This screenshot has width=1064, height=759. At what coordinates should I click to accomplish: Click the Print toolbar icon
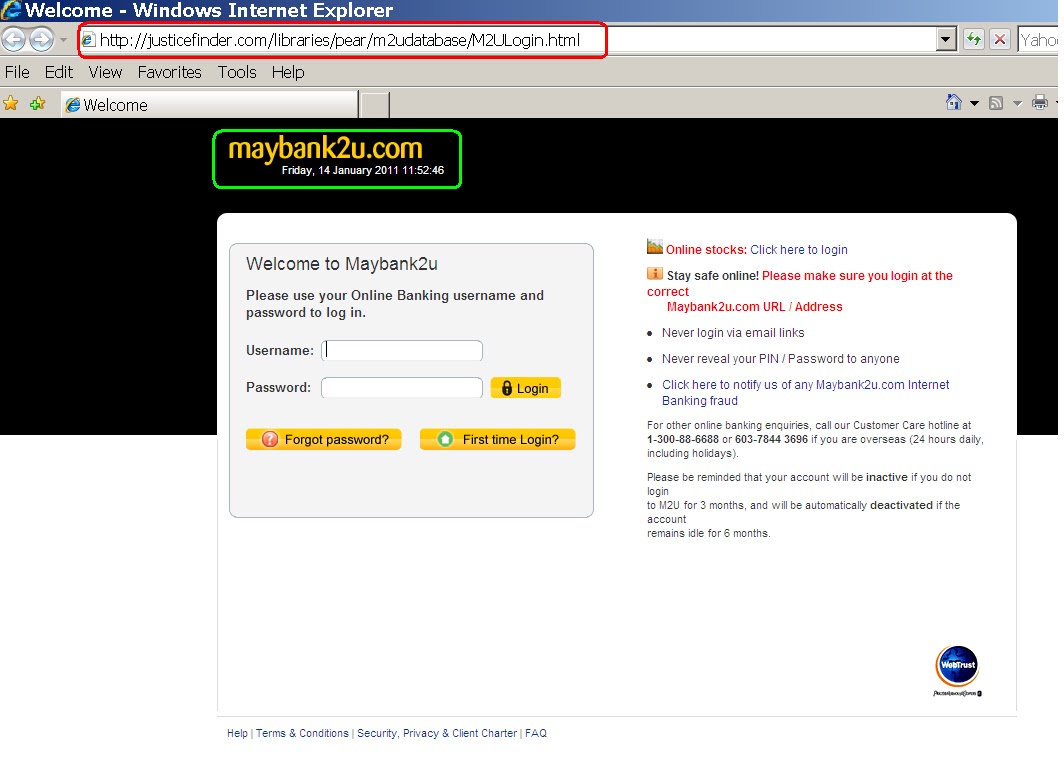1040,103
